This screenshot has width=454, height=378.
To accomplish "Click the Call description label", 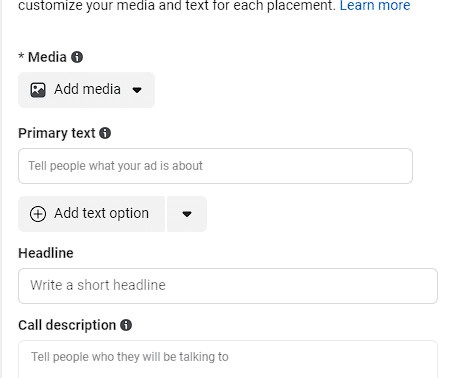I will pos(67,325).
